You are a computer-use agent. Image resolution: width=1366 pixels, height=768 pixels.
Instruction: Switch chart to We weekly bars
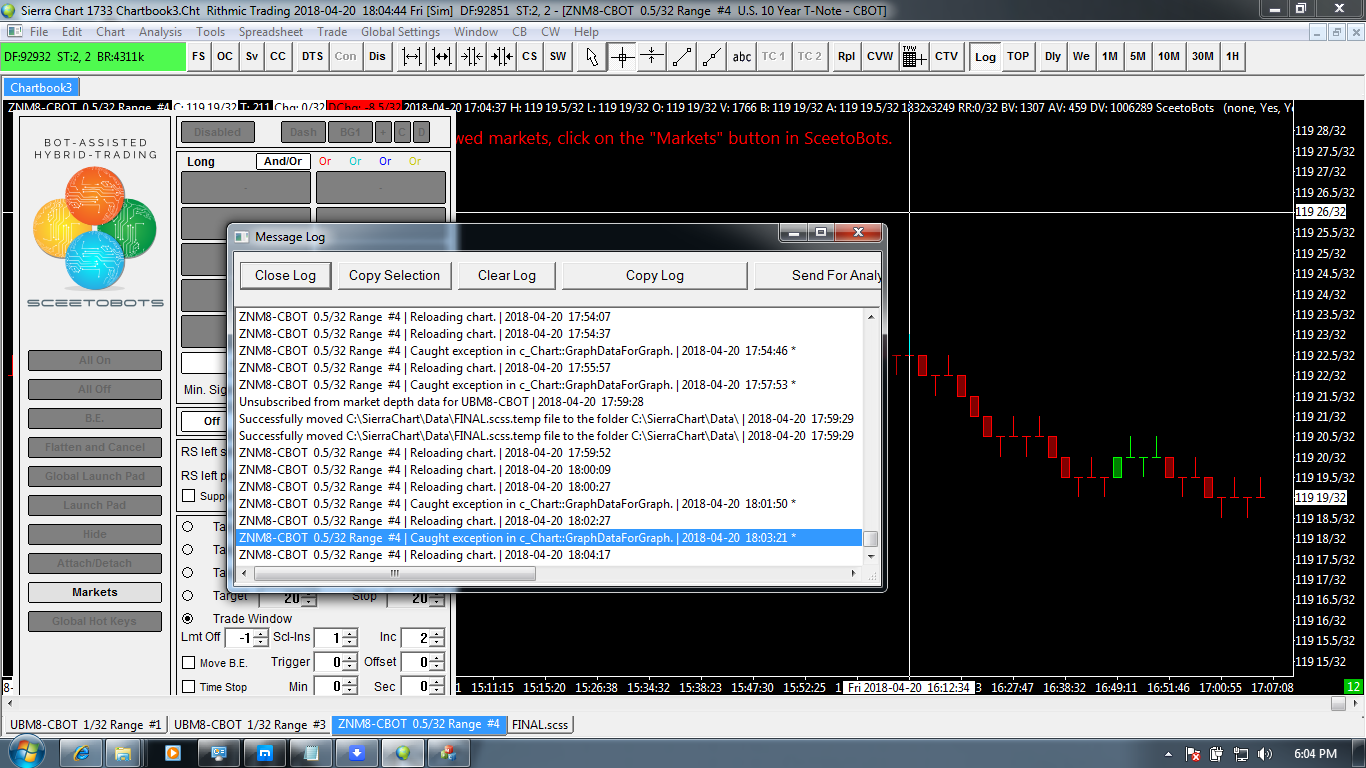click(1081, 57)
